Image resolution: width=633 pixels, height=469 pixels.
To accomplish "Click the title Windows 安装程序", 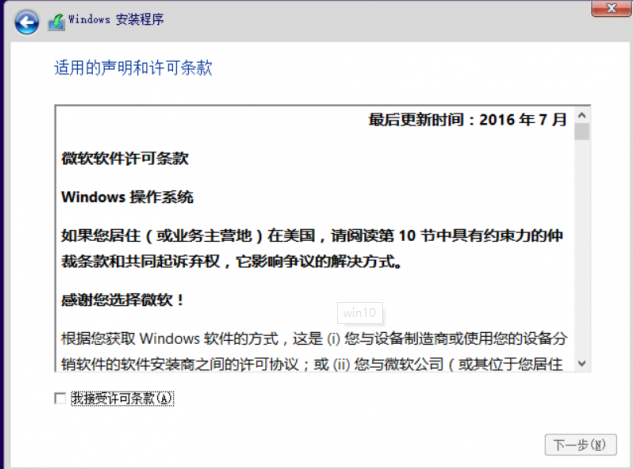I will (x=116, y=19).
